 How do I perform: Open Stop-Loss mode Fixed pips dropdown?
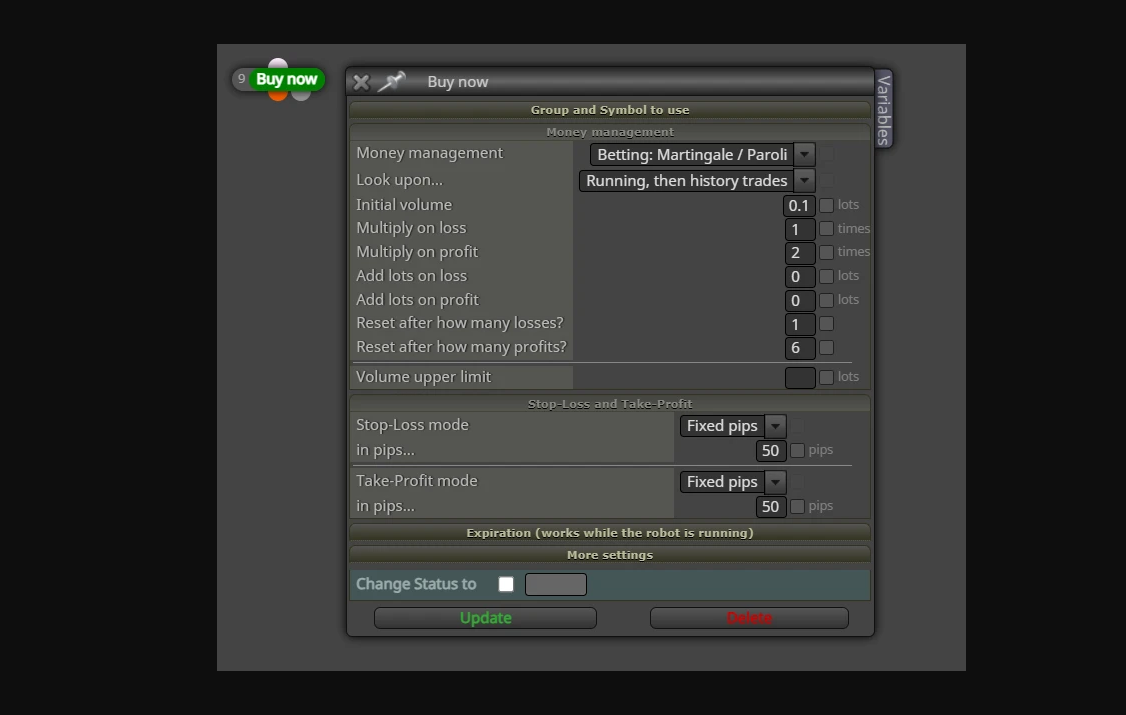(x=732, y=426)
